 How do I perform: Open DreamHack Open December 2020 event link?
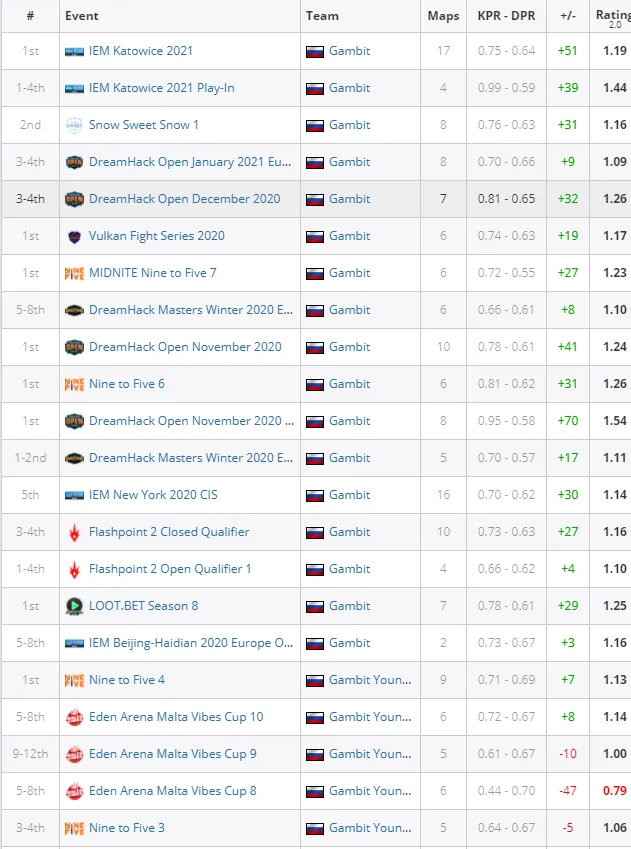pos(185,199)
